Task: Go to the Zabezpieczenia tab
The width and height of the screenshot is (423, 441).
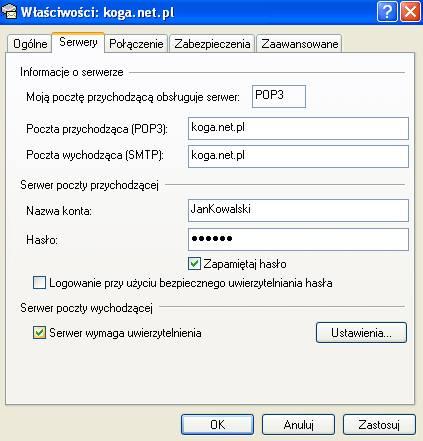Action: pyautogui.click(x=212, y=44)
